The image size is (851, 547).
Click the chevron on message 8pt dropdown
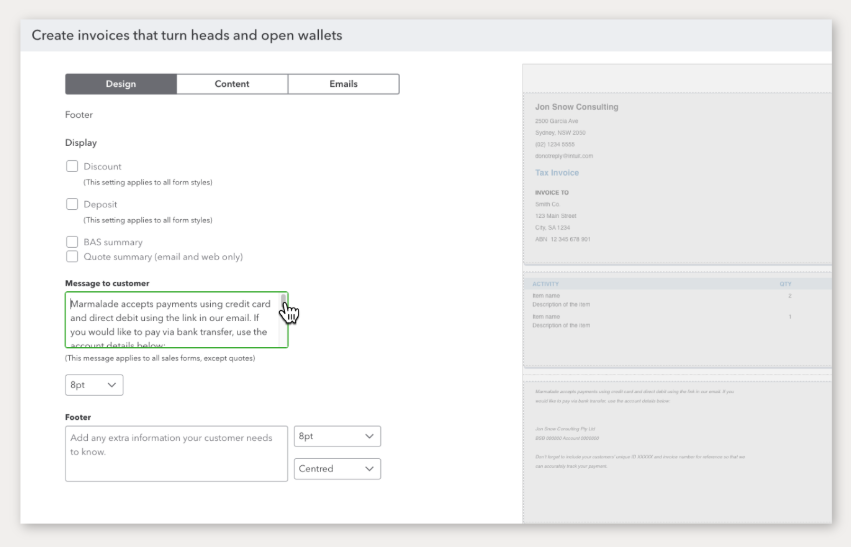click(x=111, y=385)
